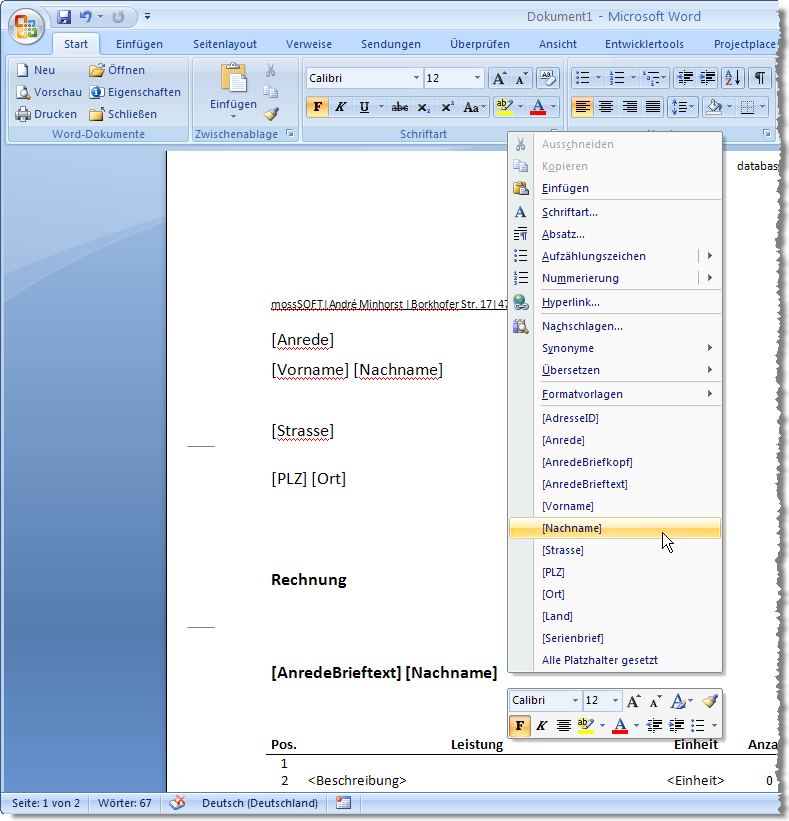Screen dimensions: 789x821
Task: Switch to the Seitenlayout tab
Action: (x=224, y=44)
